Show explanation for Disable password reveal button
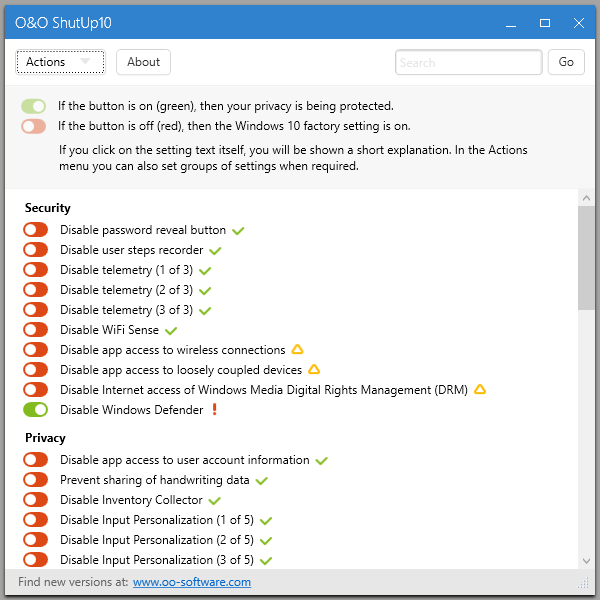Viewport: 600px width, 600px height. point(143,230)
